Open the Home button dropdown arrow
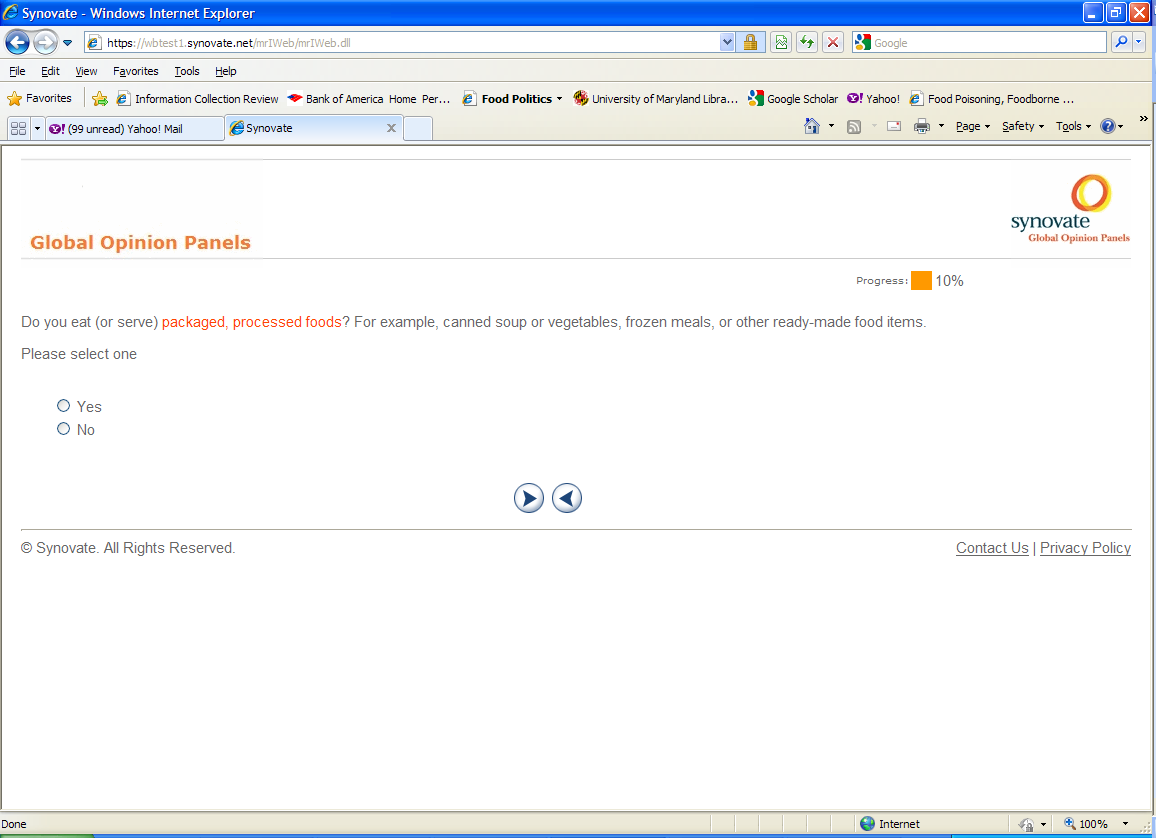The width and height of the screenshot is (1156, 838). click(x=832, y=126)
